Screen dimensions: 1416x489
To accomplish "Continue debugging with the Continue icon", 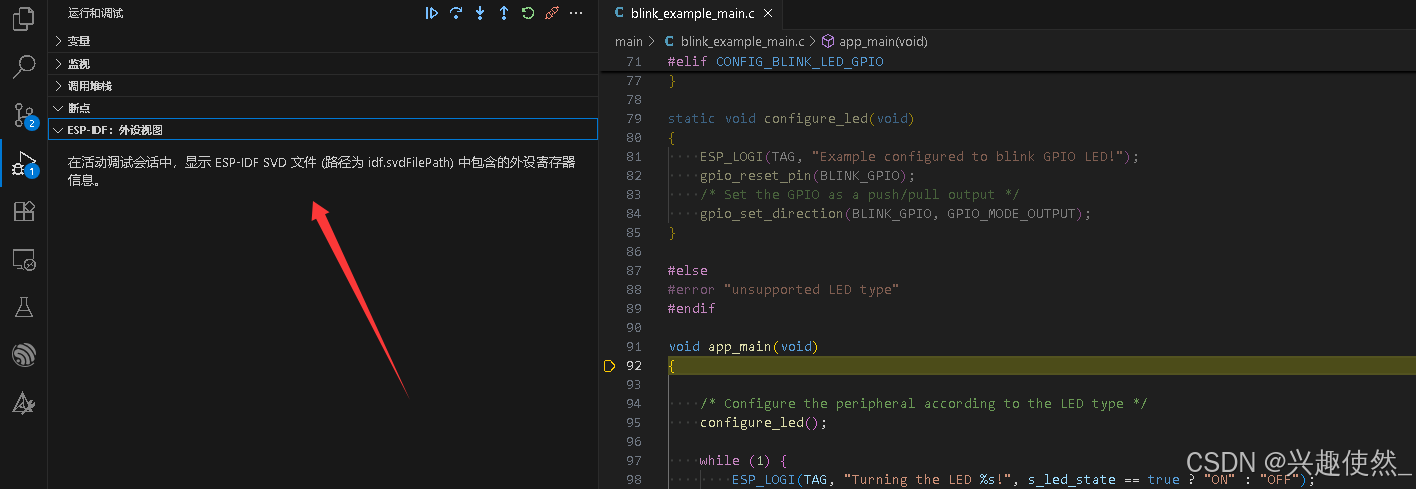I will coord(432,13).
